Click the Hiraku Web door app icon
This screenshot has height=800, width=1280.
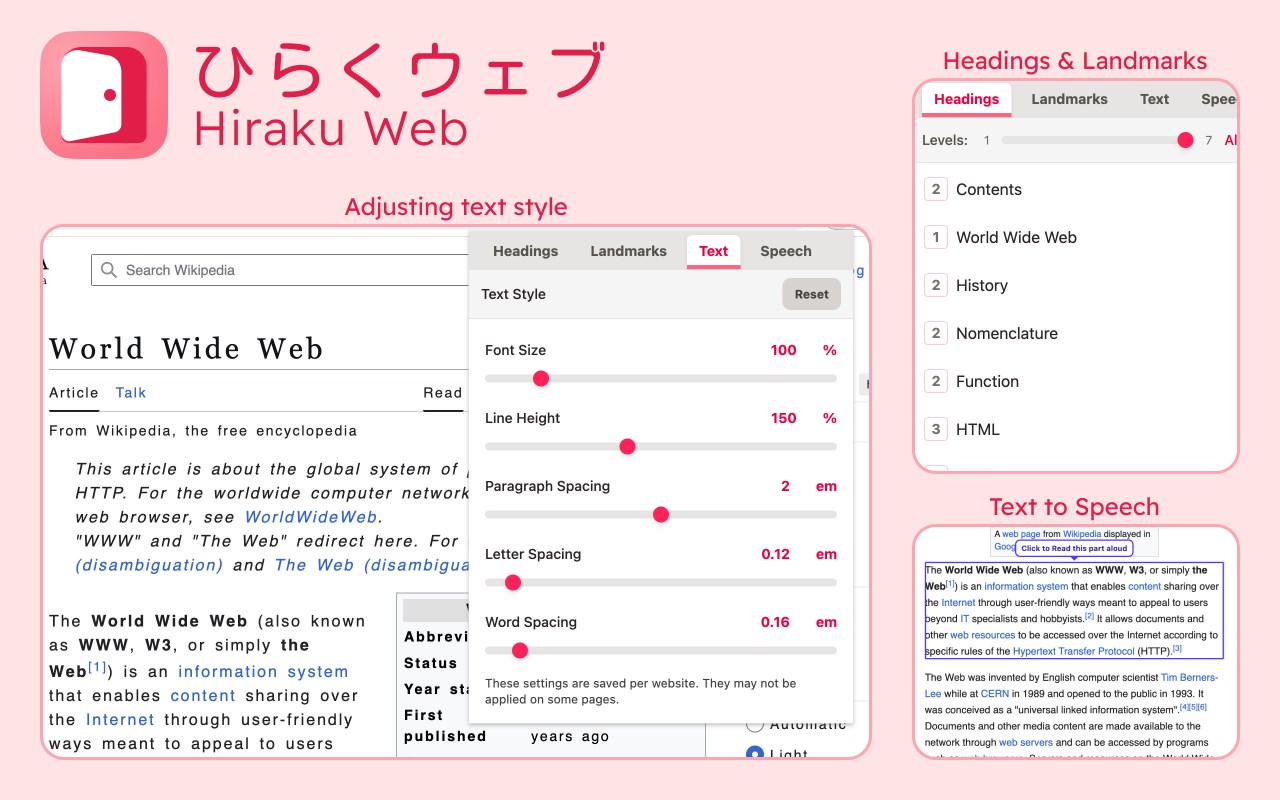[x=104, y=95]
